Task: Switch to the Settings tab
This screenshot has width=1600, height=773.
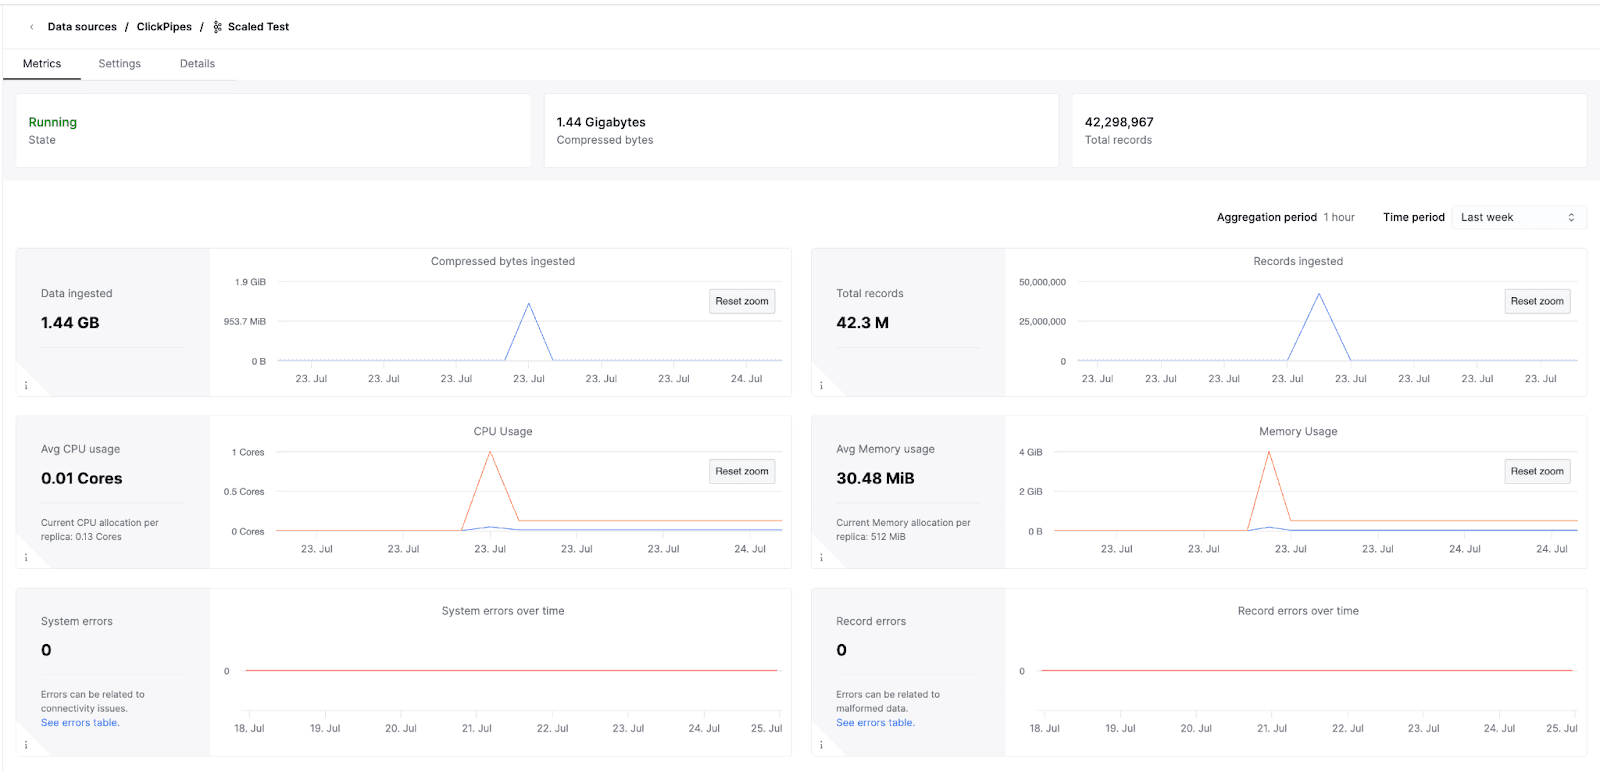Action: (119, 64)
